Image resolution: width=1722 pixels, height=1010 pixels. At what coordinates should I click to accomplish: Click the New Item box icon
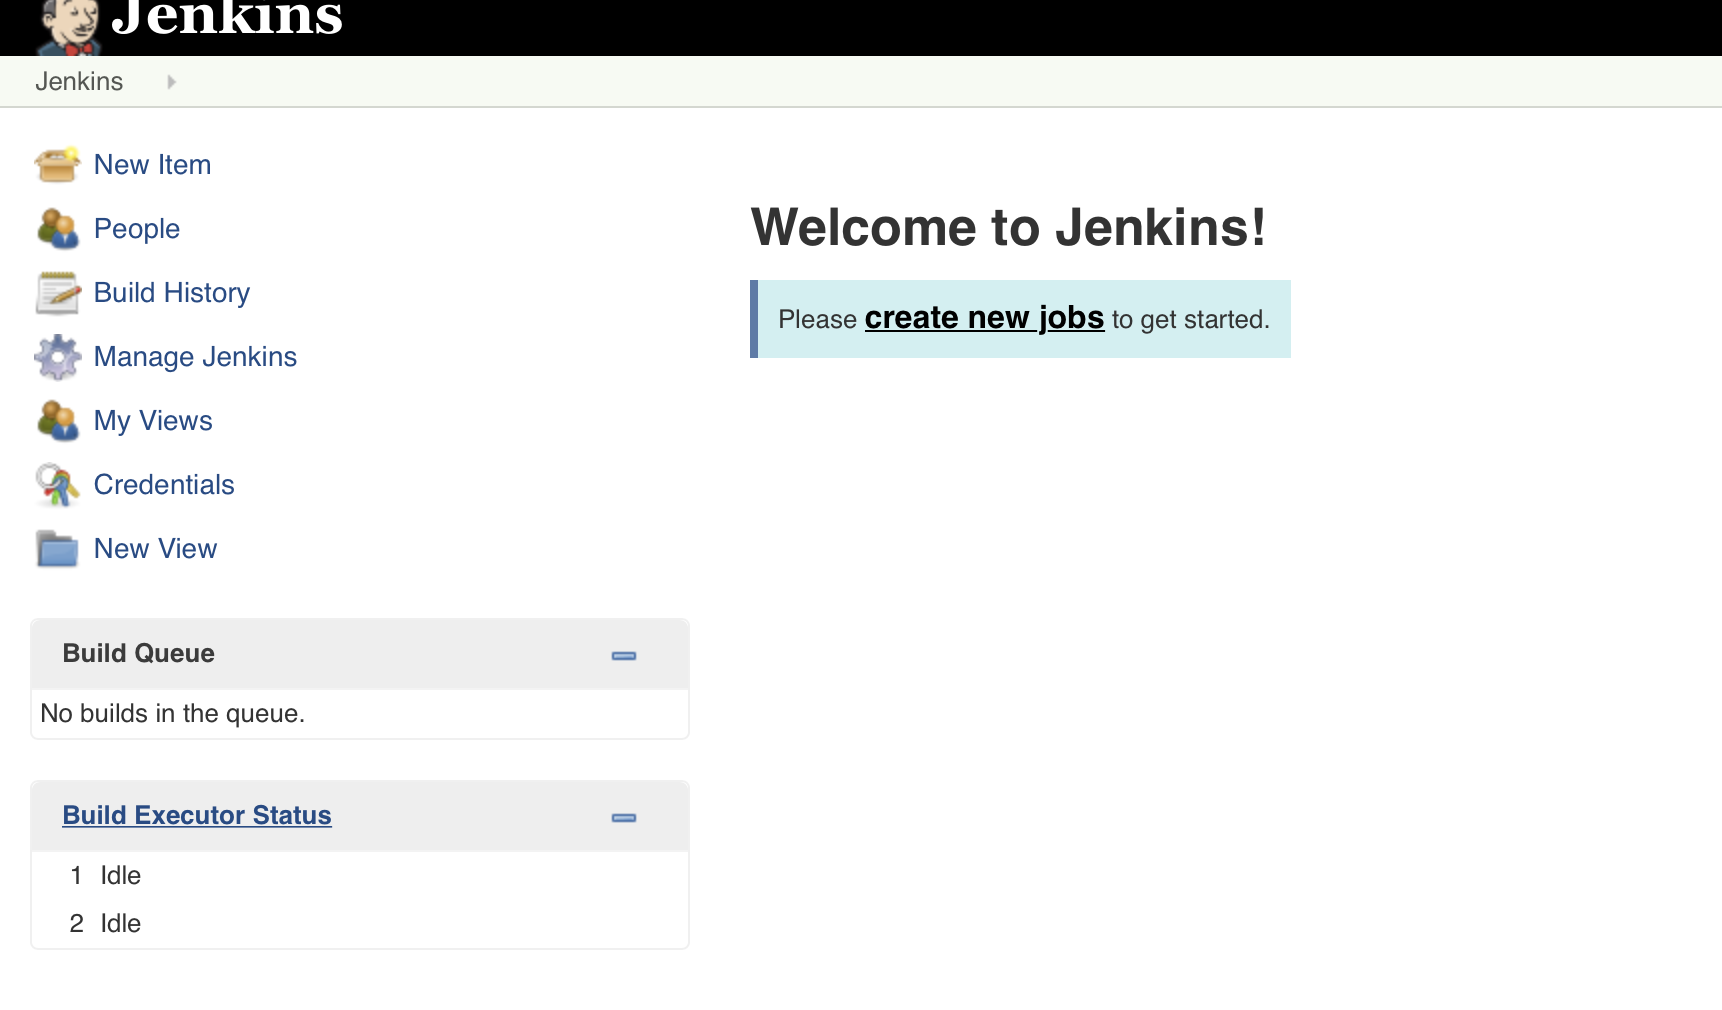[57, 165]
